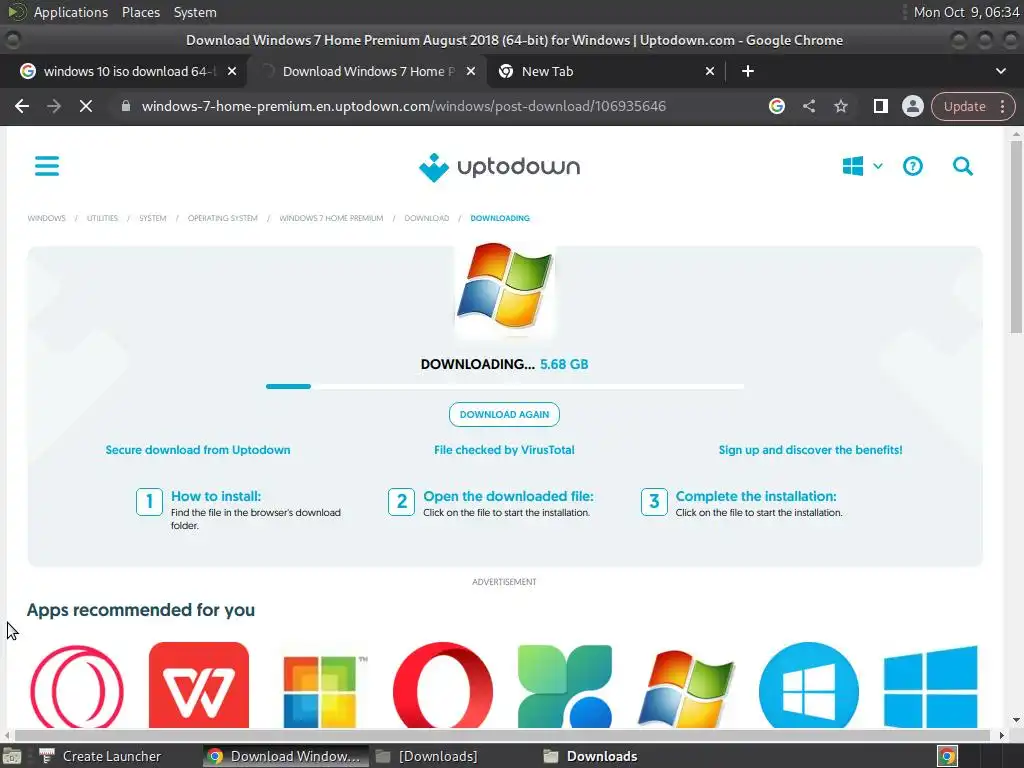Click the Google icon in address bar
This screenshot has width=1024, height=768.
click(776, 106)
